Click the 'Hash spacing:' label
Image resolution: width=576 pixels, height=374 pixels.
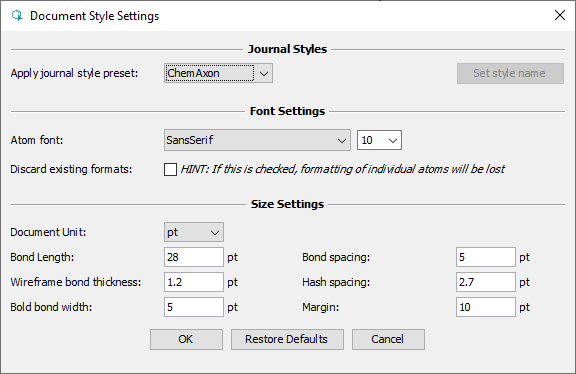[x=336, y=282]
